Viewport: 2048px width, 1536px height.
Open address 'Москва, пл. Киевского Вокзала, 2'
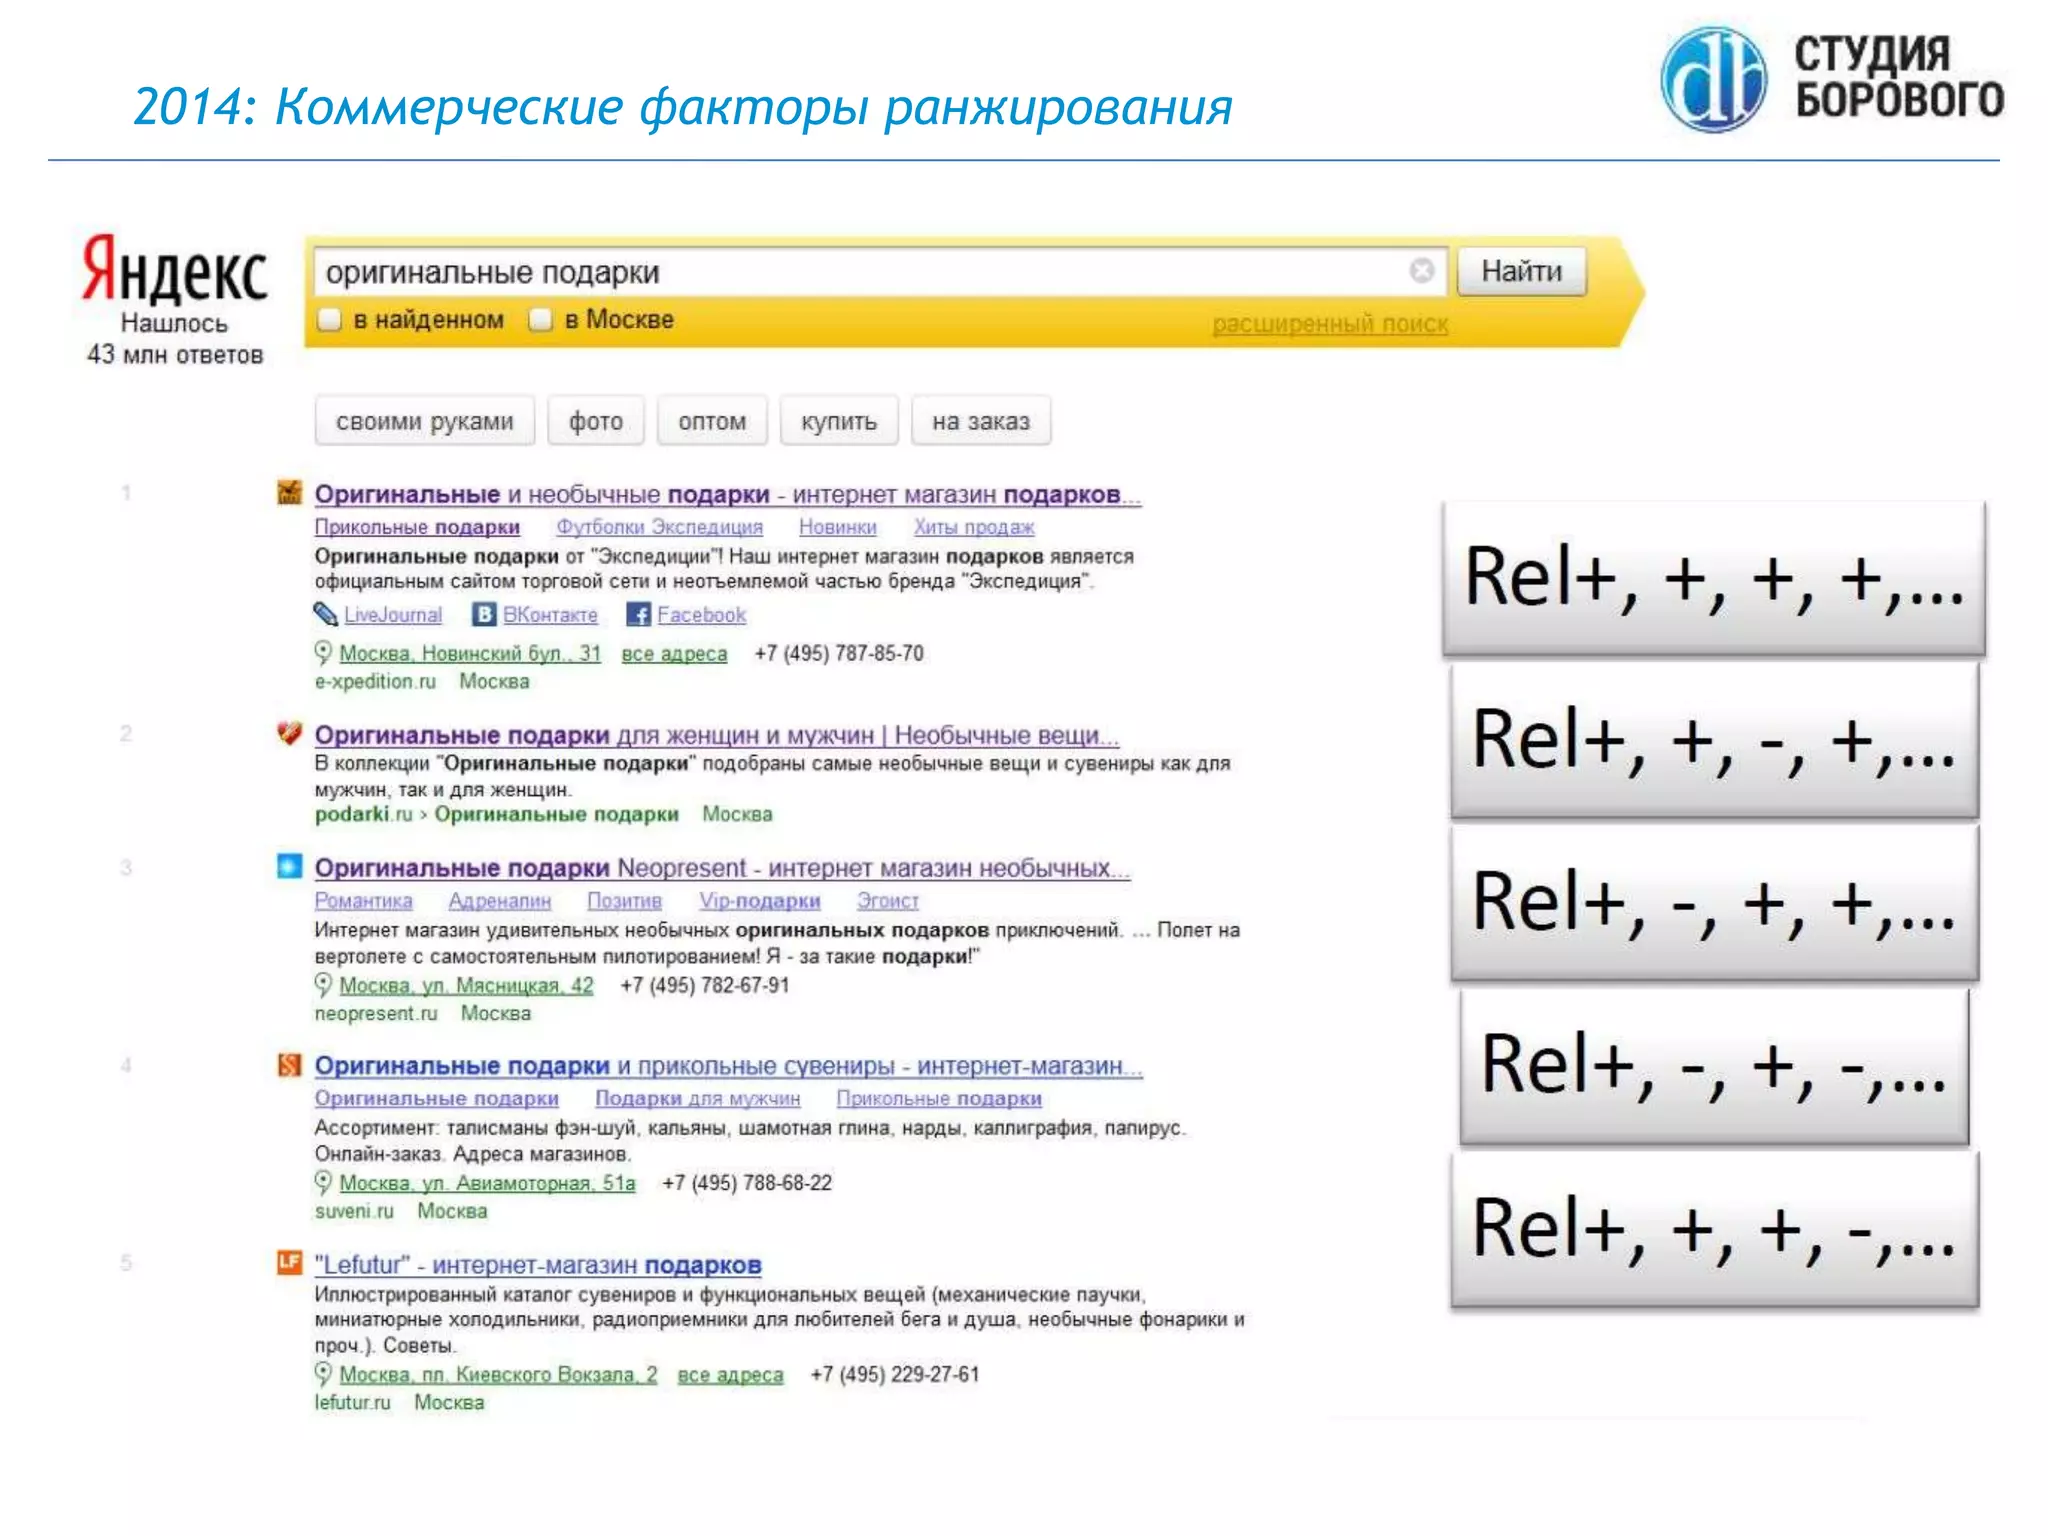tap(498, 1374)
